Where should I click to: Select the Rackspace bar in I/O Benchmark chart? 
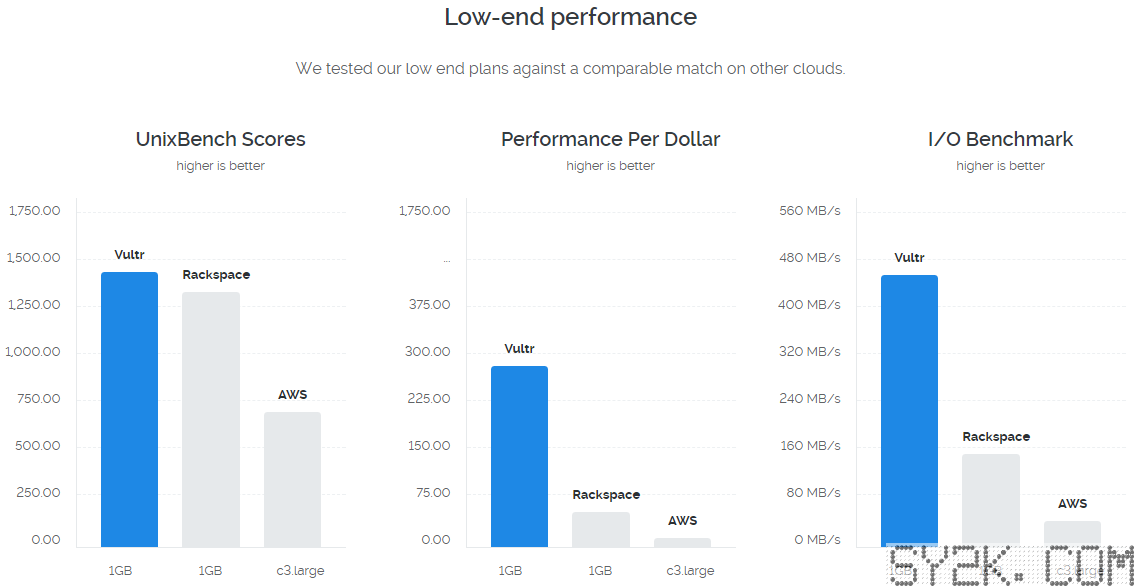point(991,501)
